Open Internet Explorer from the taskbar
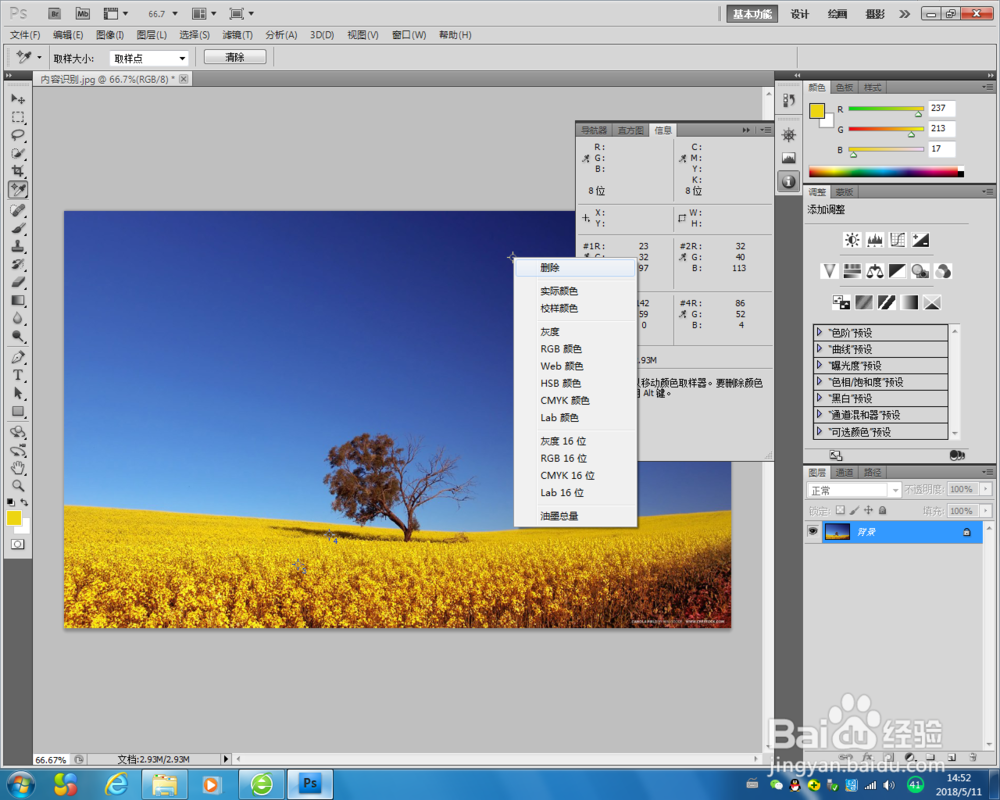 116,784
